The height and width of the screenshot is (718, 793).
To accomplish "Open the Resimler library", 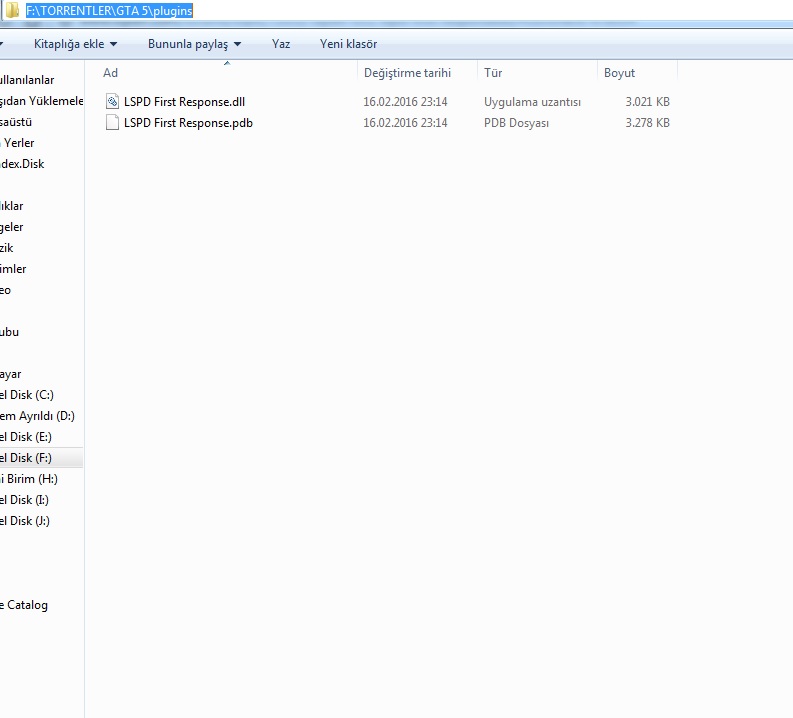I will [x=13, y=269].
